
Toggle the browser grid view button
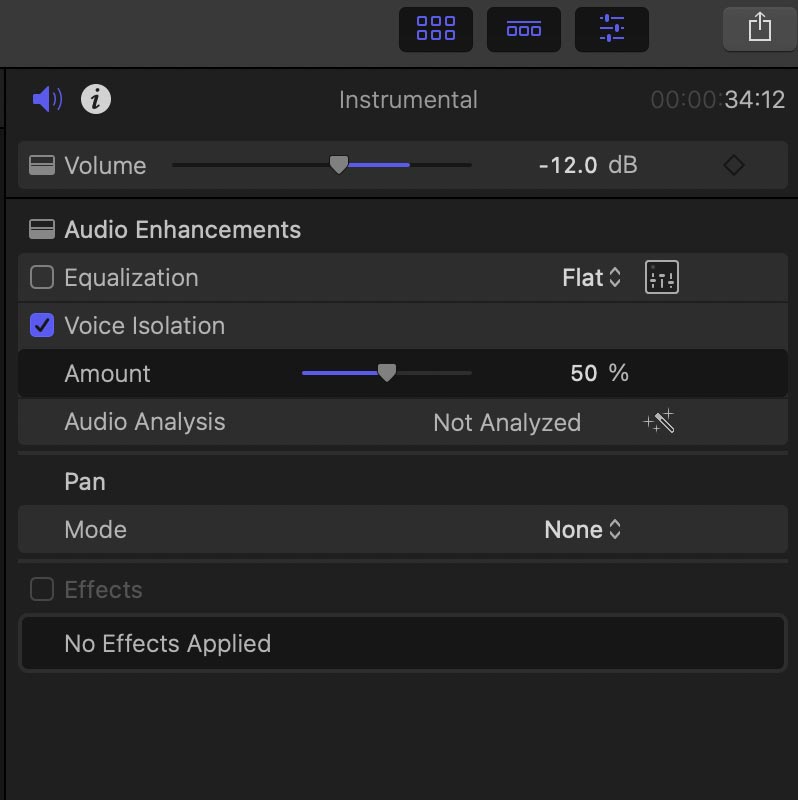(436, 29)
